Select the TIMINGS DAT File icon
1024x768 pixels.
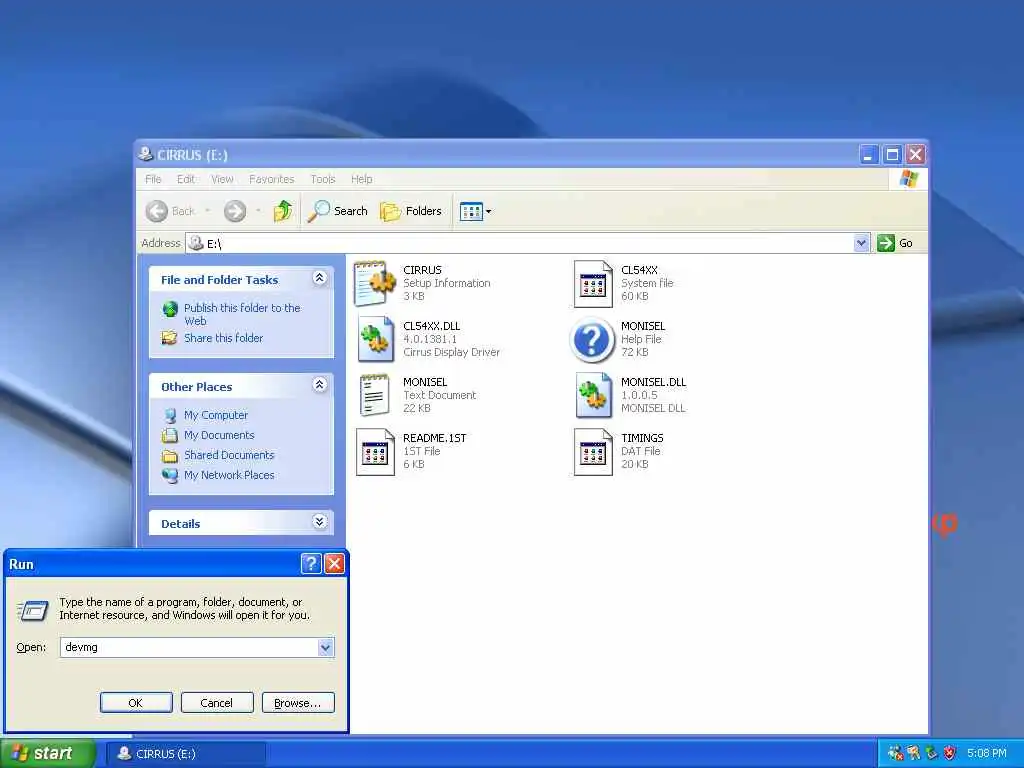point(593,451)
